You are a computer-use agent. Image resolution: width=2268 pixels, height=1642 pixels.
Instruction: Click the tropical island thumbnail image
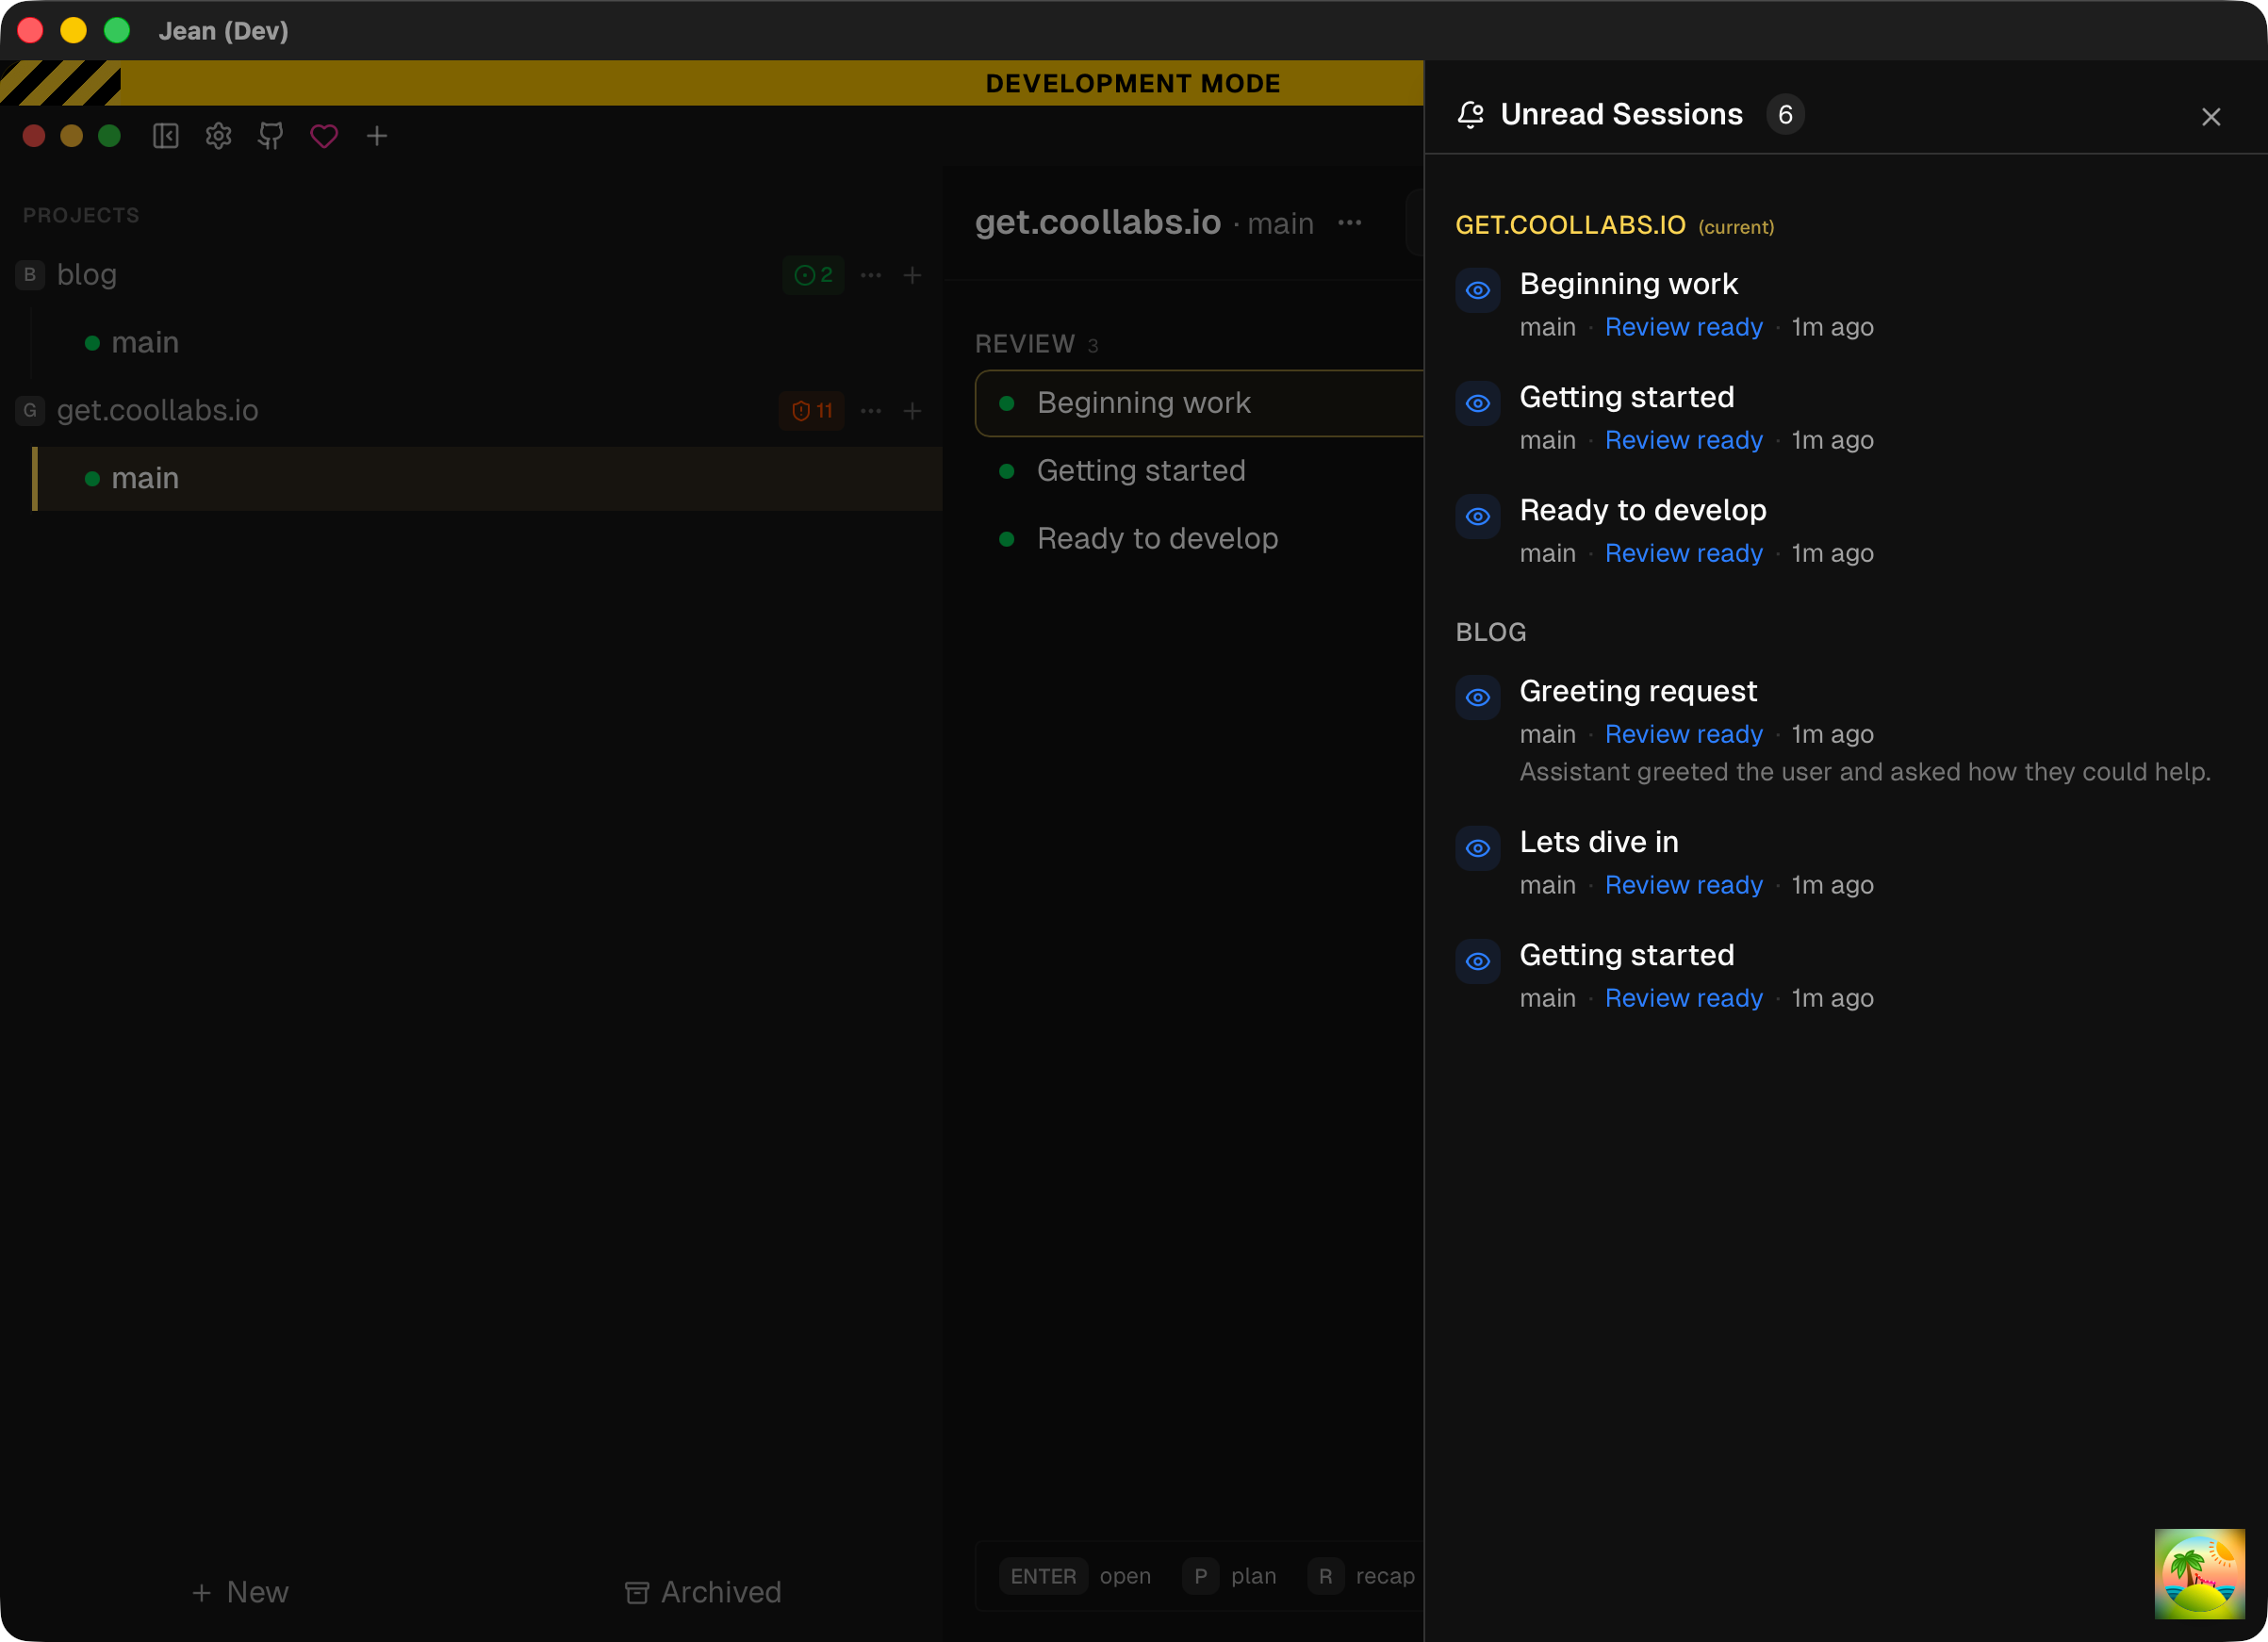pyautogui.click(x=2199, y=1573)
